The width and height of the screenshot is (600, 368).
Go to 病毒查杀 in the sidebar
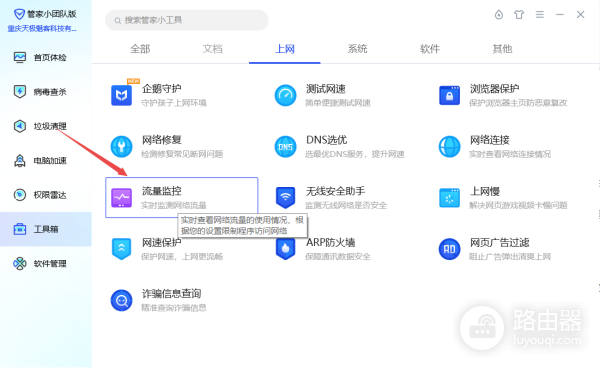coord(50,92)
